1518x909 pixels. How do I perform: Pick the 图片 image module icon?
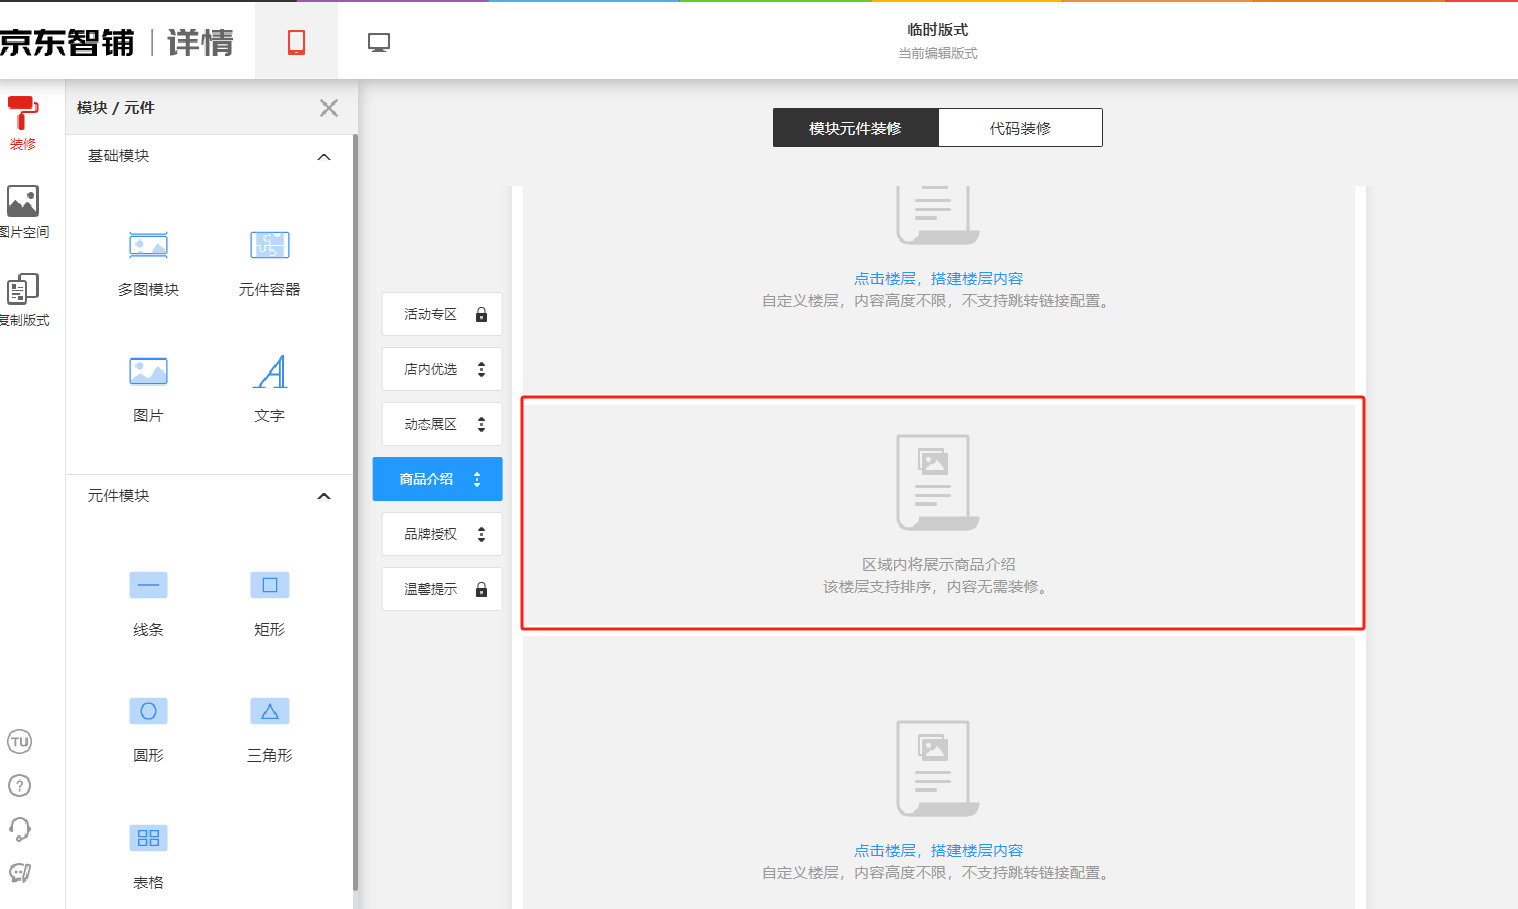tap(148, 372)
